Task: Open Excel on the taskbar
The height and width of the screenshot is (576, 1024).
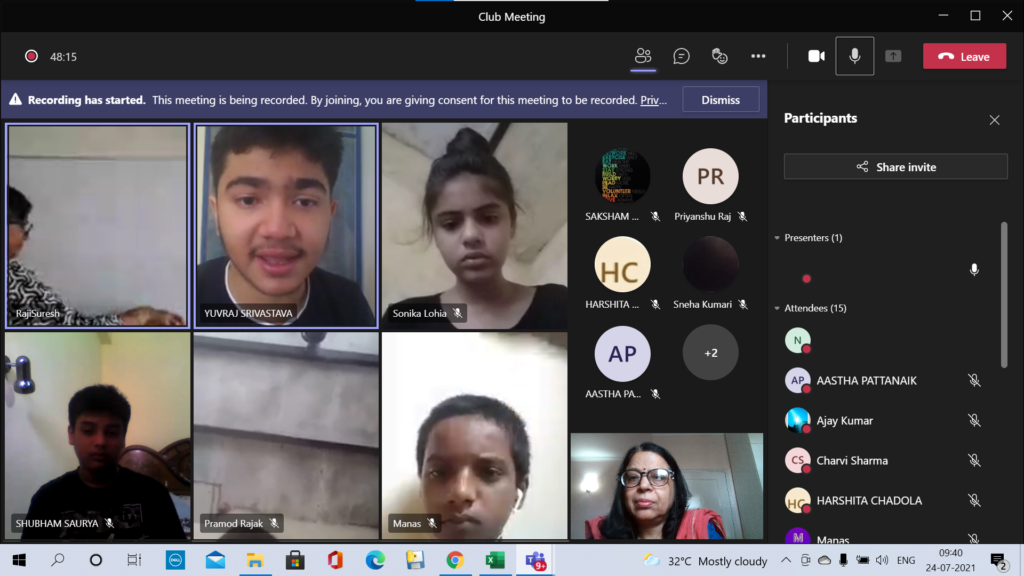Action: (495, 560)
